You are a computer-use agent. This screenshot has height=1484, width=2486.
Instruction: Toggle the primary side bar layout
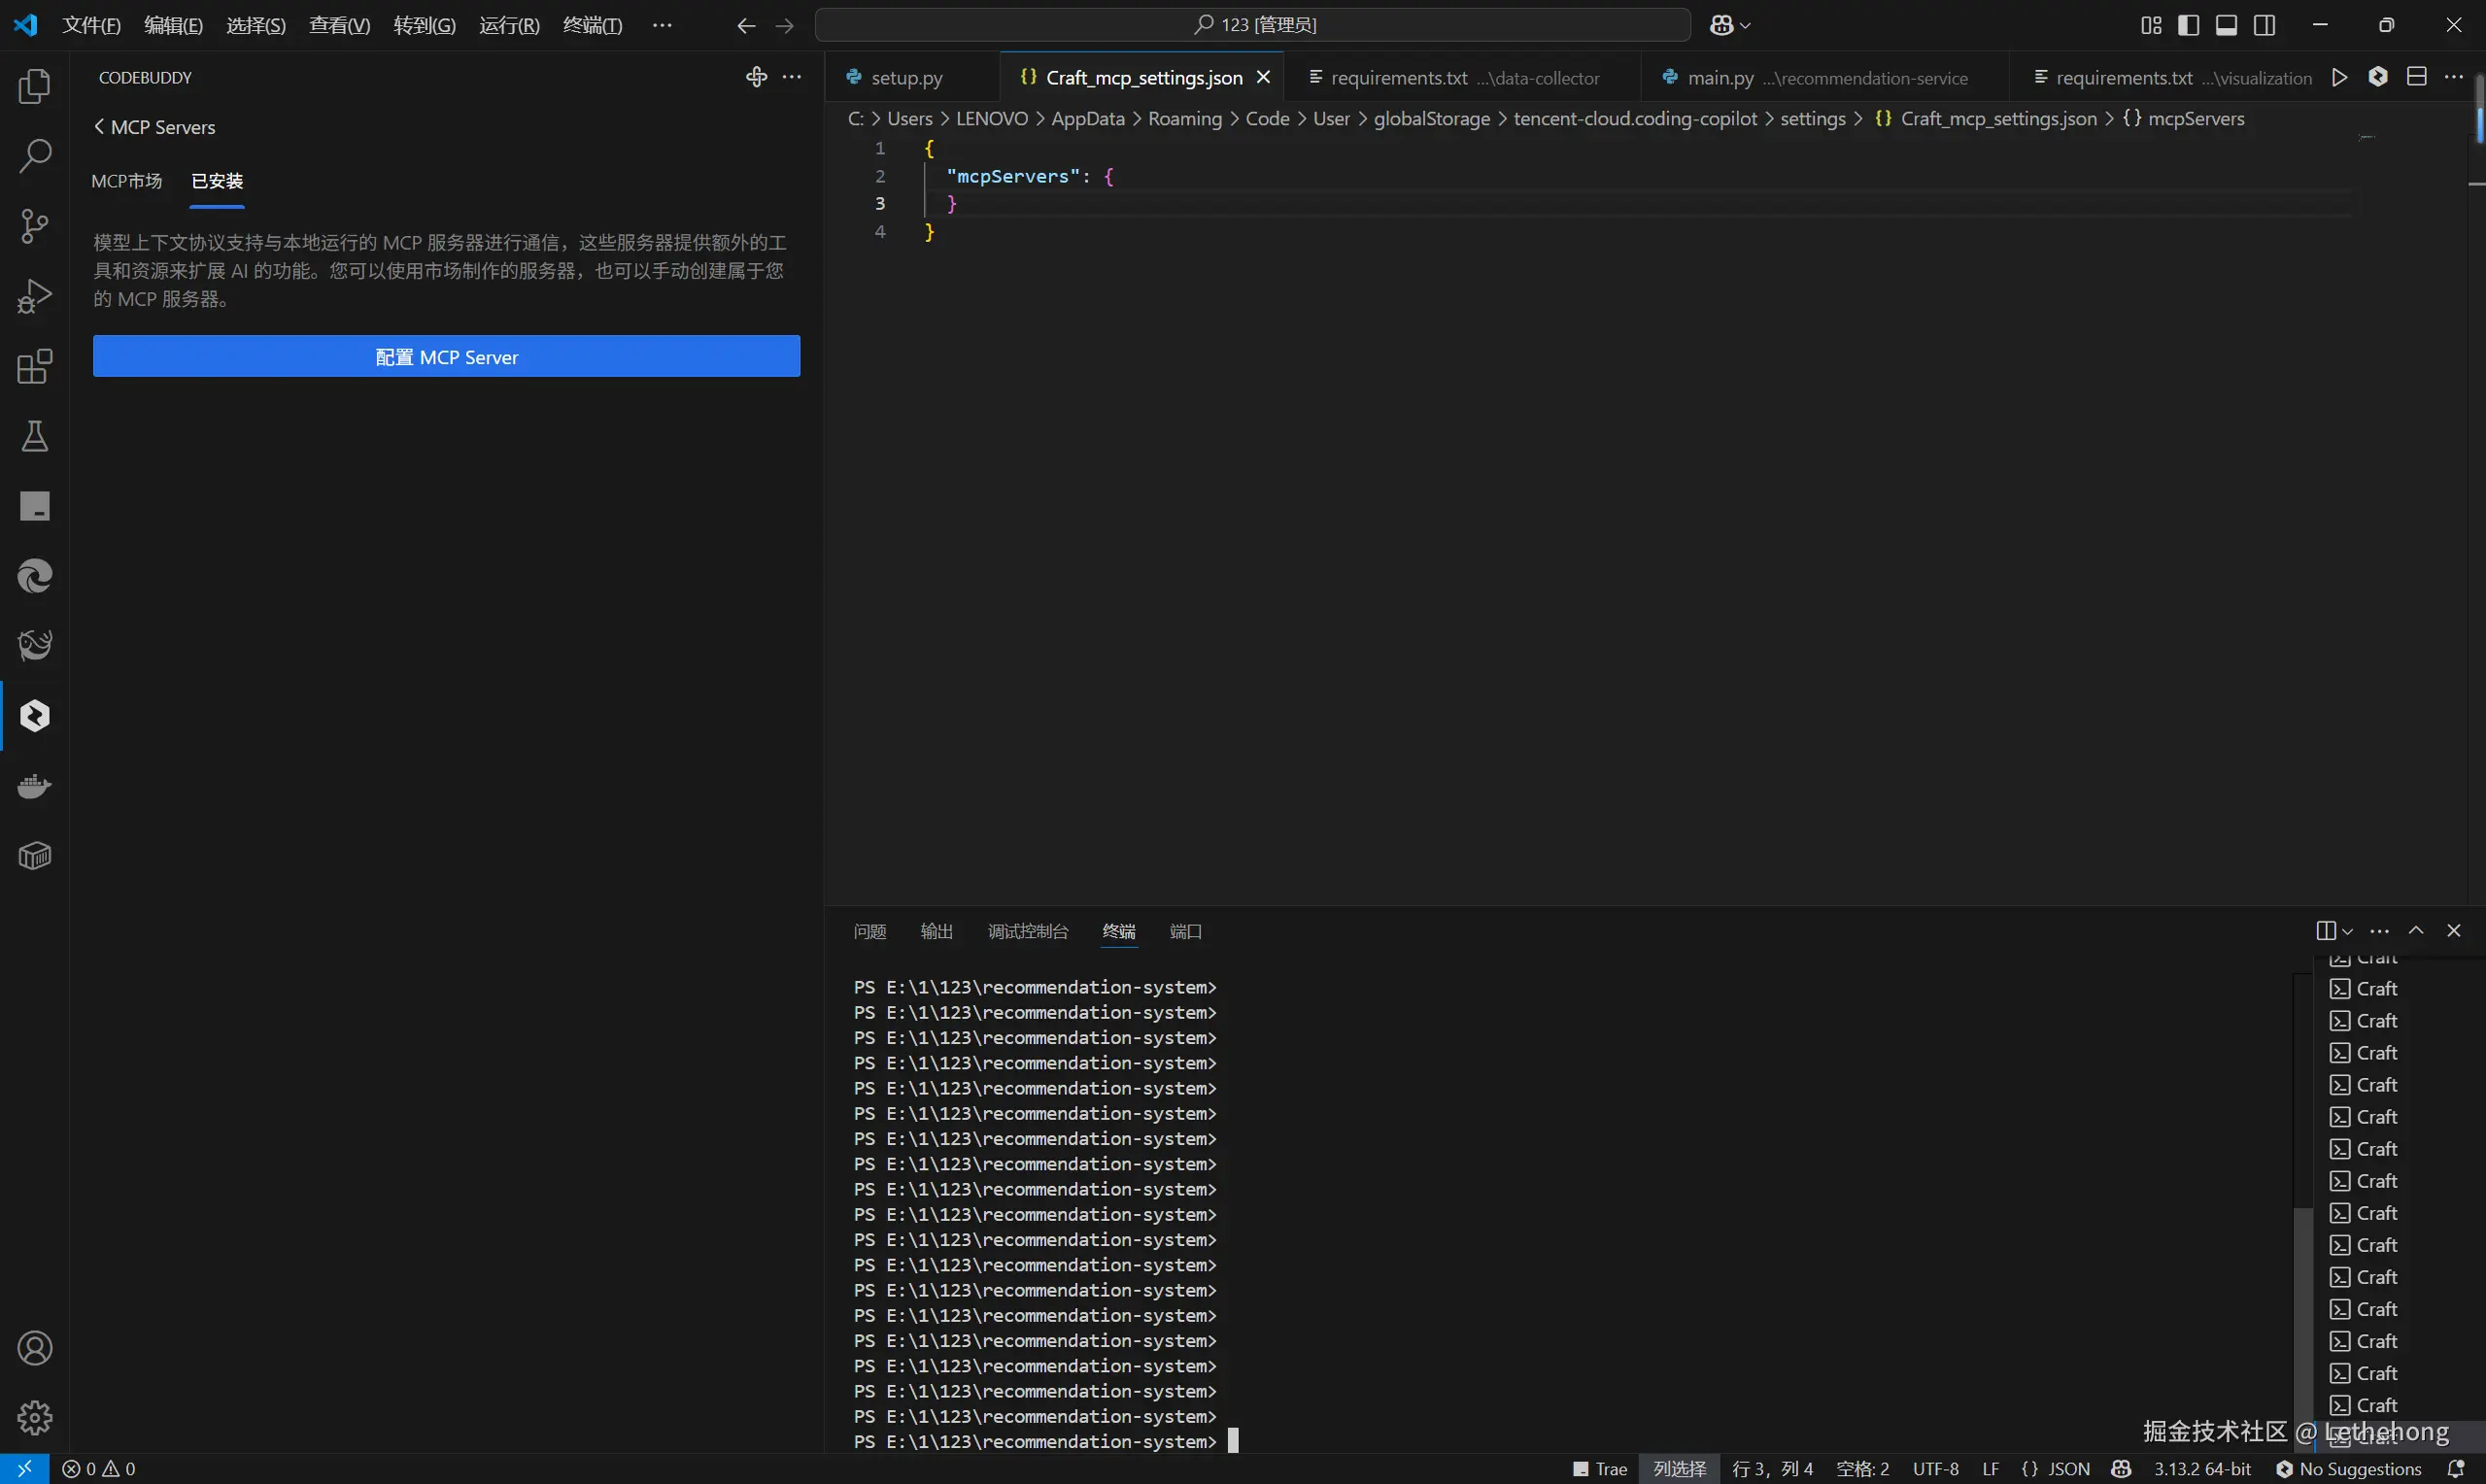[x=2188, y=25]
